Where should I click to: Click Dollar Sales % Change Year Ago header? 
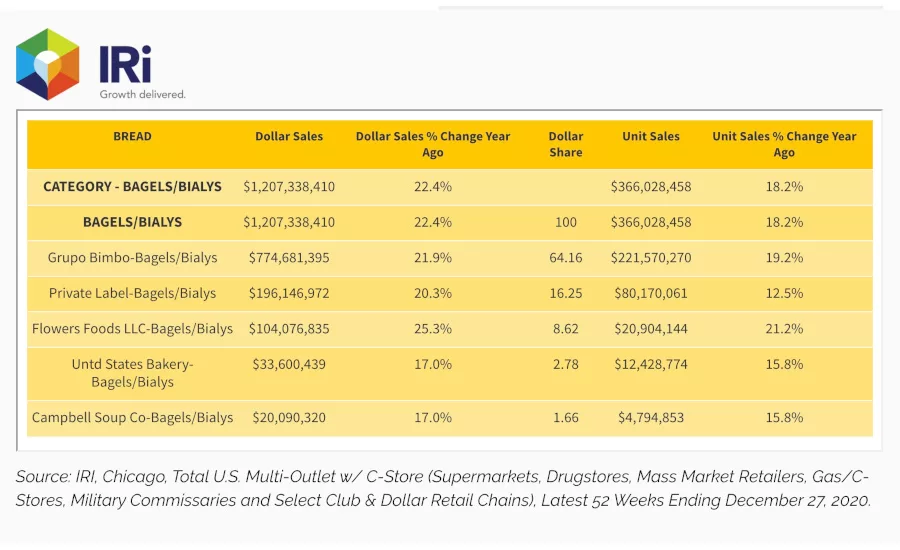click(433, 144)
